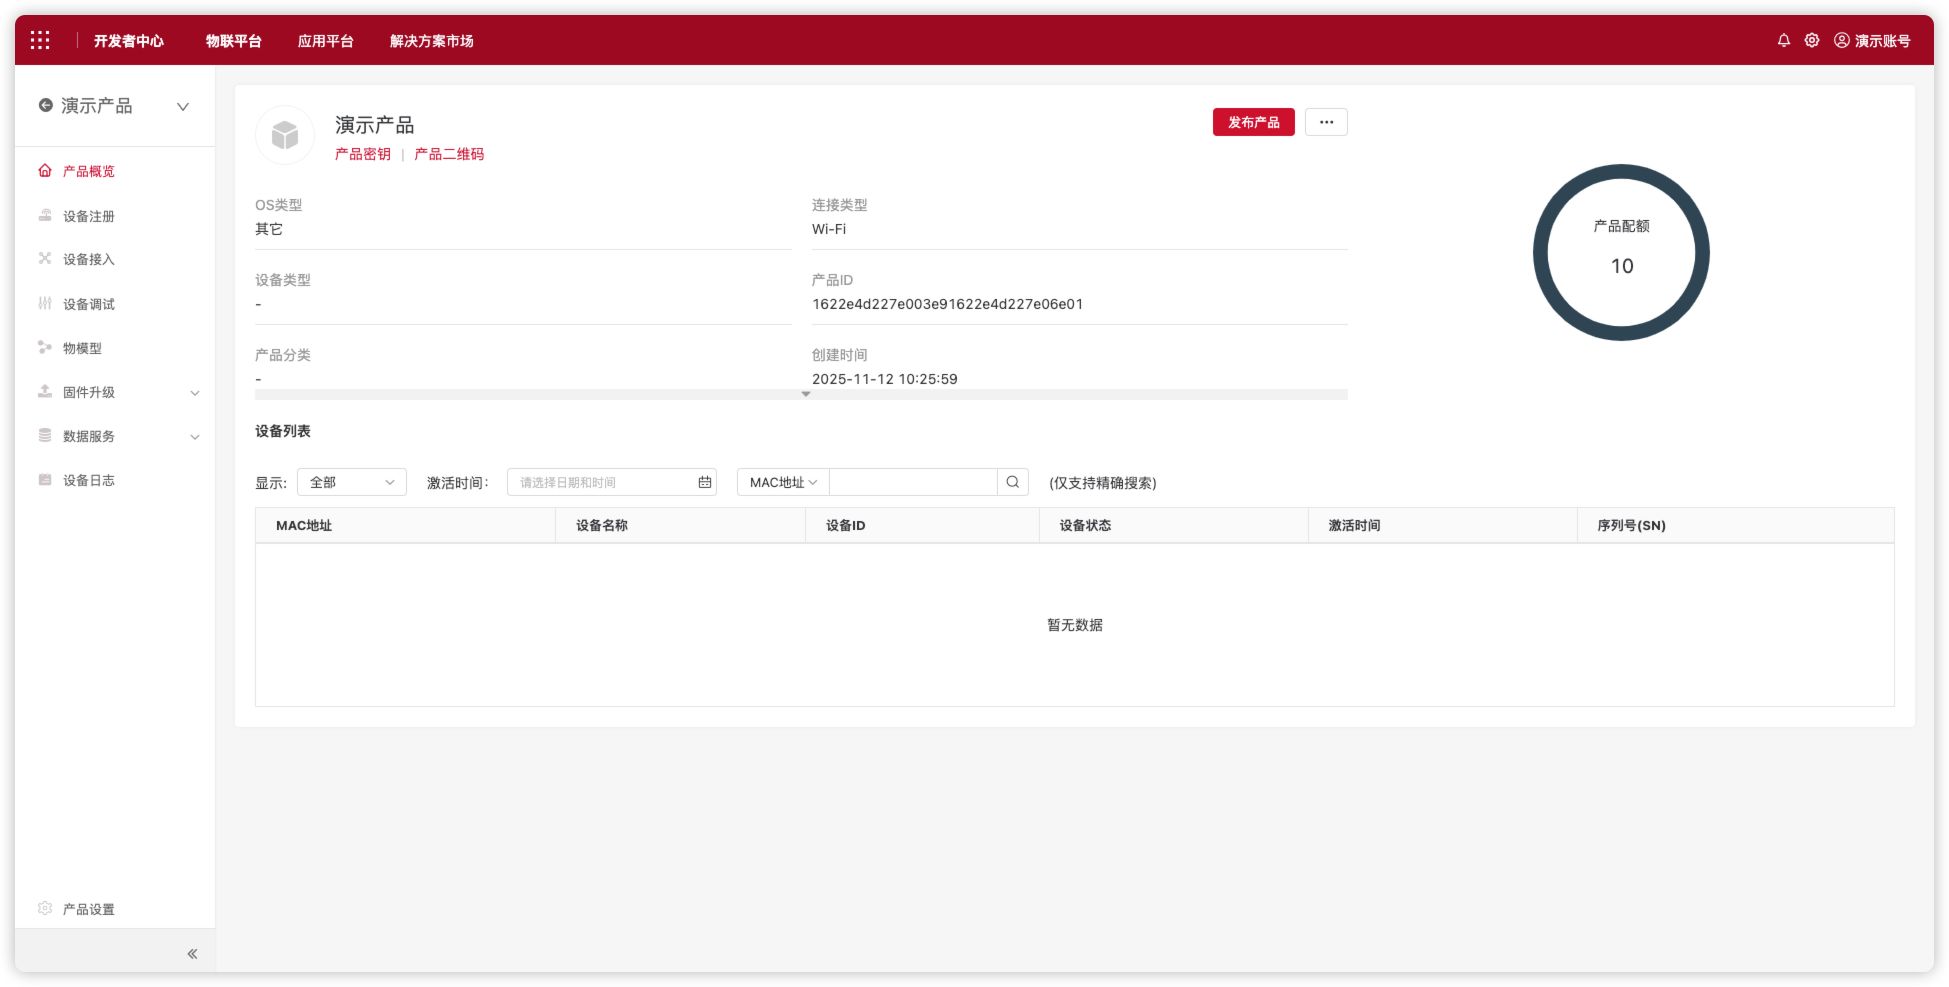Open the MAC地址 search type dropdown
The width and height of the screenshot is (1949, 987).
(x=782, y=482)
